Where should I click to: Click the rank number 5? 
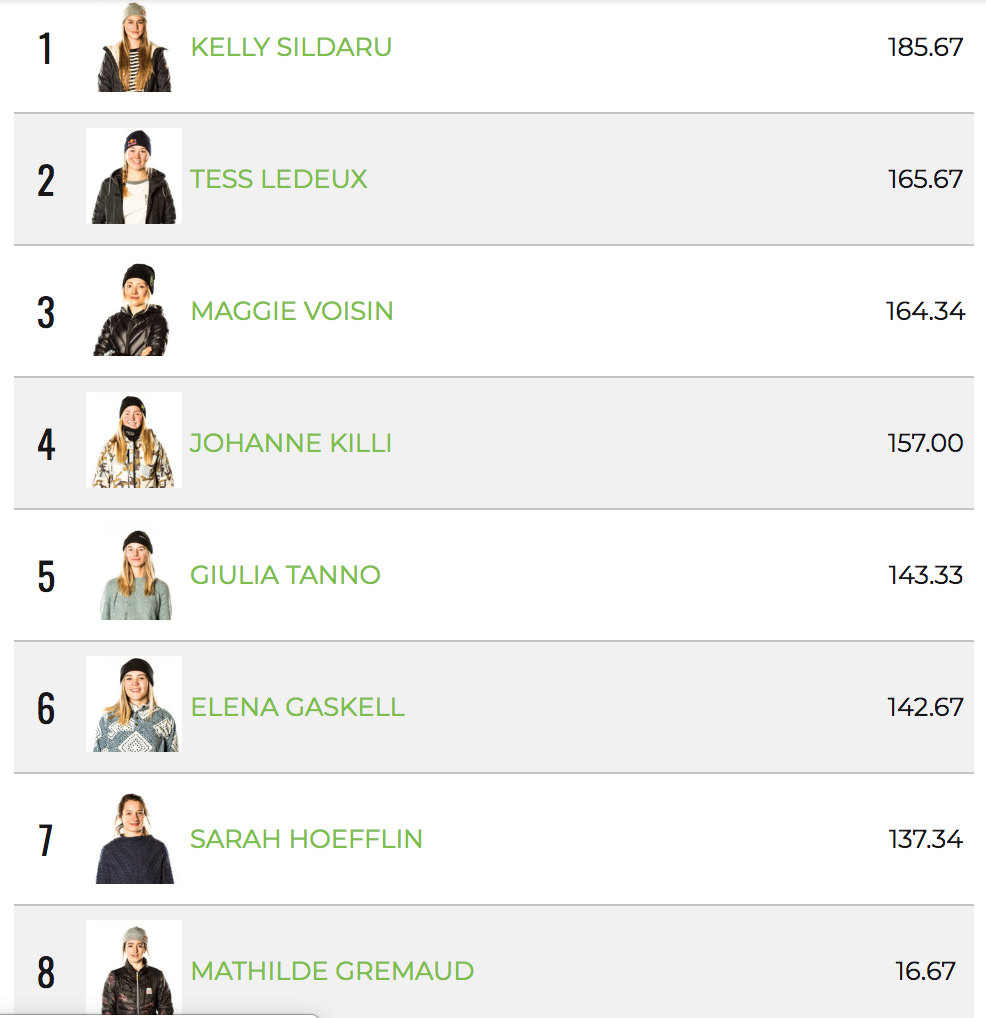(x=46, y=576)
